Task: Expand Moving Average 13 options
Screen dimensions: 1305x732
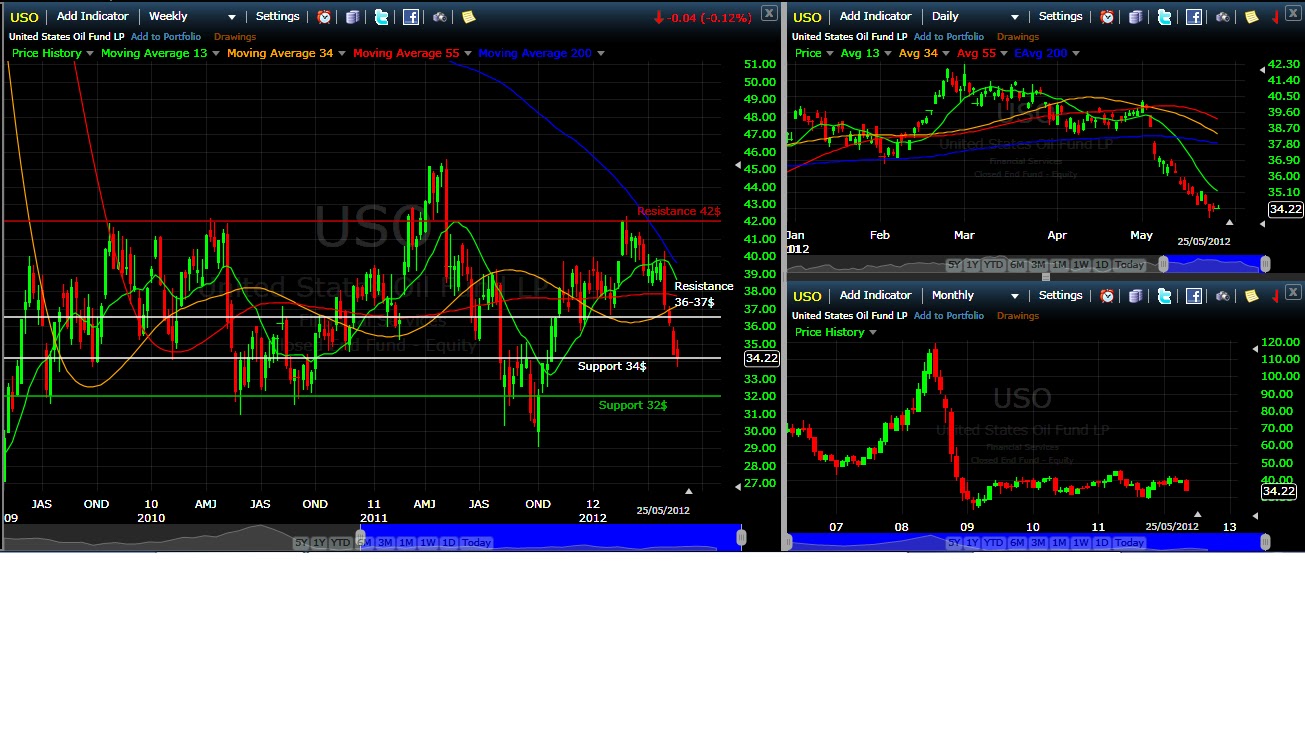Action: point(216,53)
